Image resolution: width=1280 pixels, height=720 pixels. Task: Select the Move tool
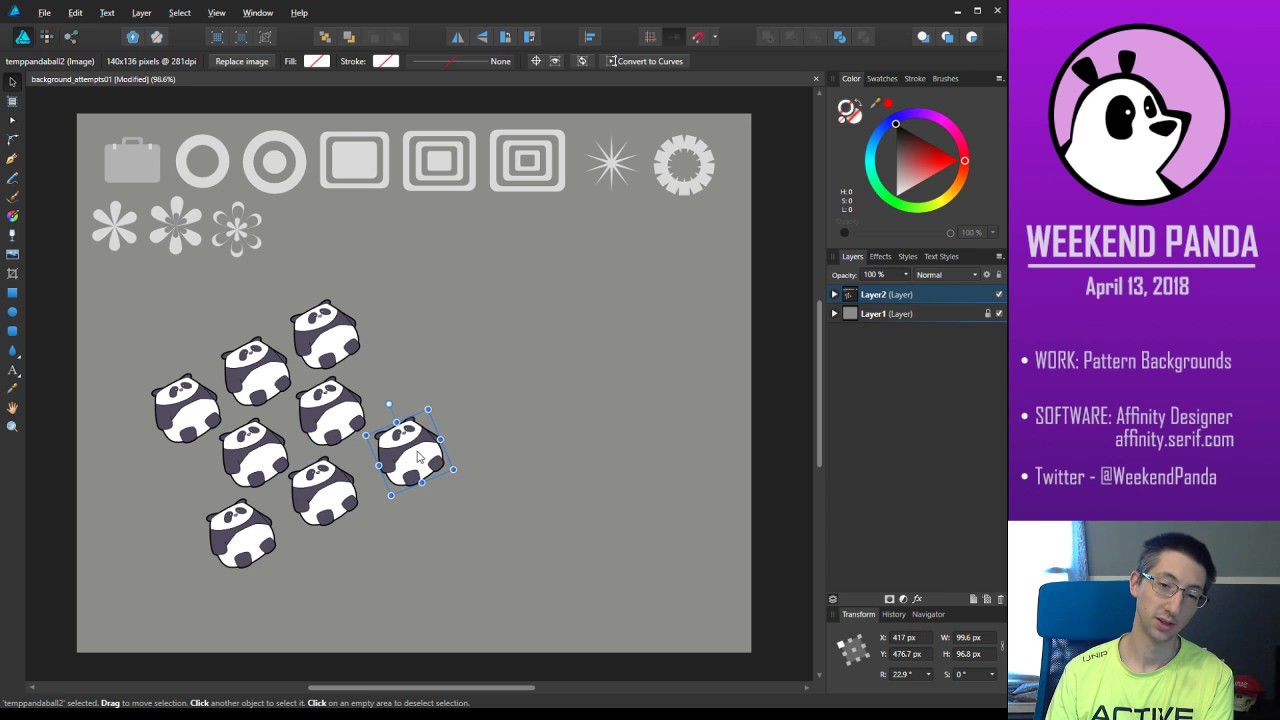point(12,82)
